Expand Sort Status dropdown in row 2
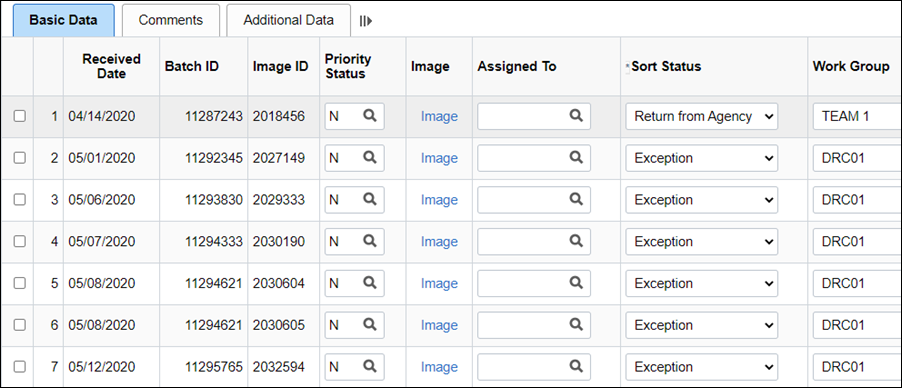This screenshot has width=902, height=388. pyautogui.click(x=701, y=158)
